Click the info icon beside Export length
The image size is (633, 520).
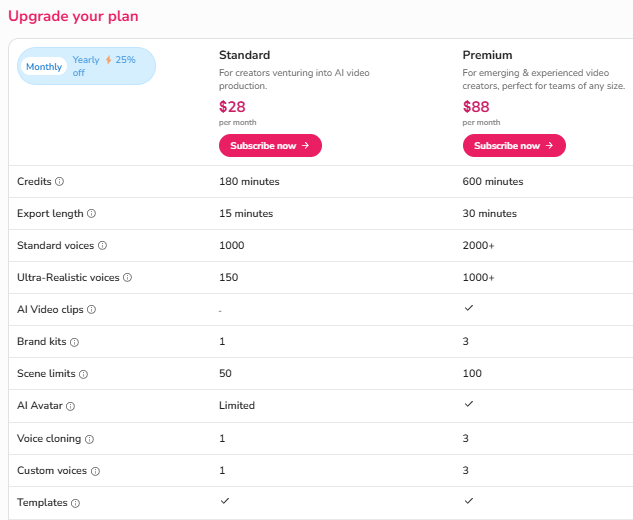(x=92, y=214)
